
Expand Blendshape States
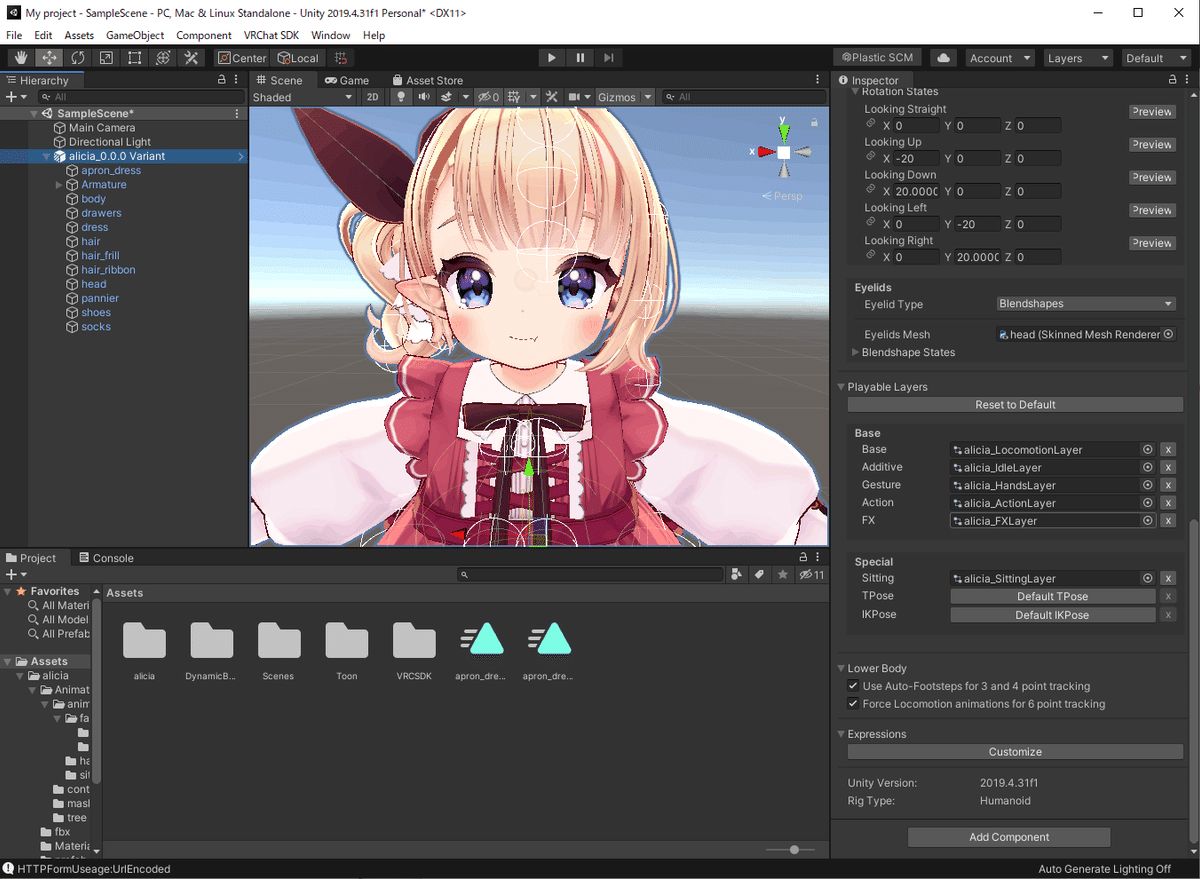(855, 352)
